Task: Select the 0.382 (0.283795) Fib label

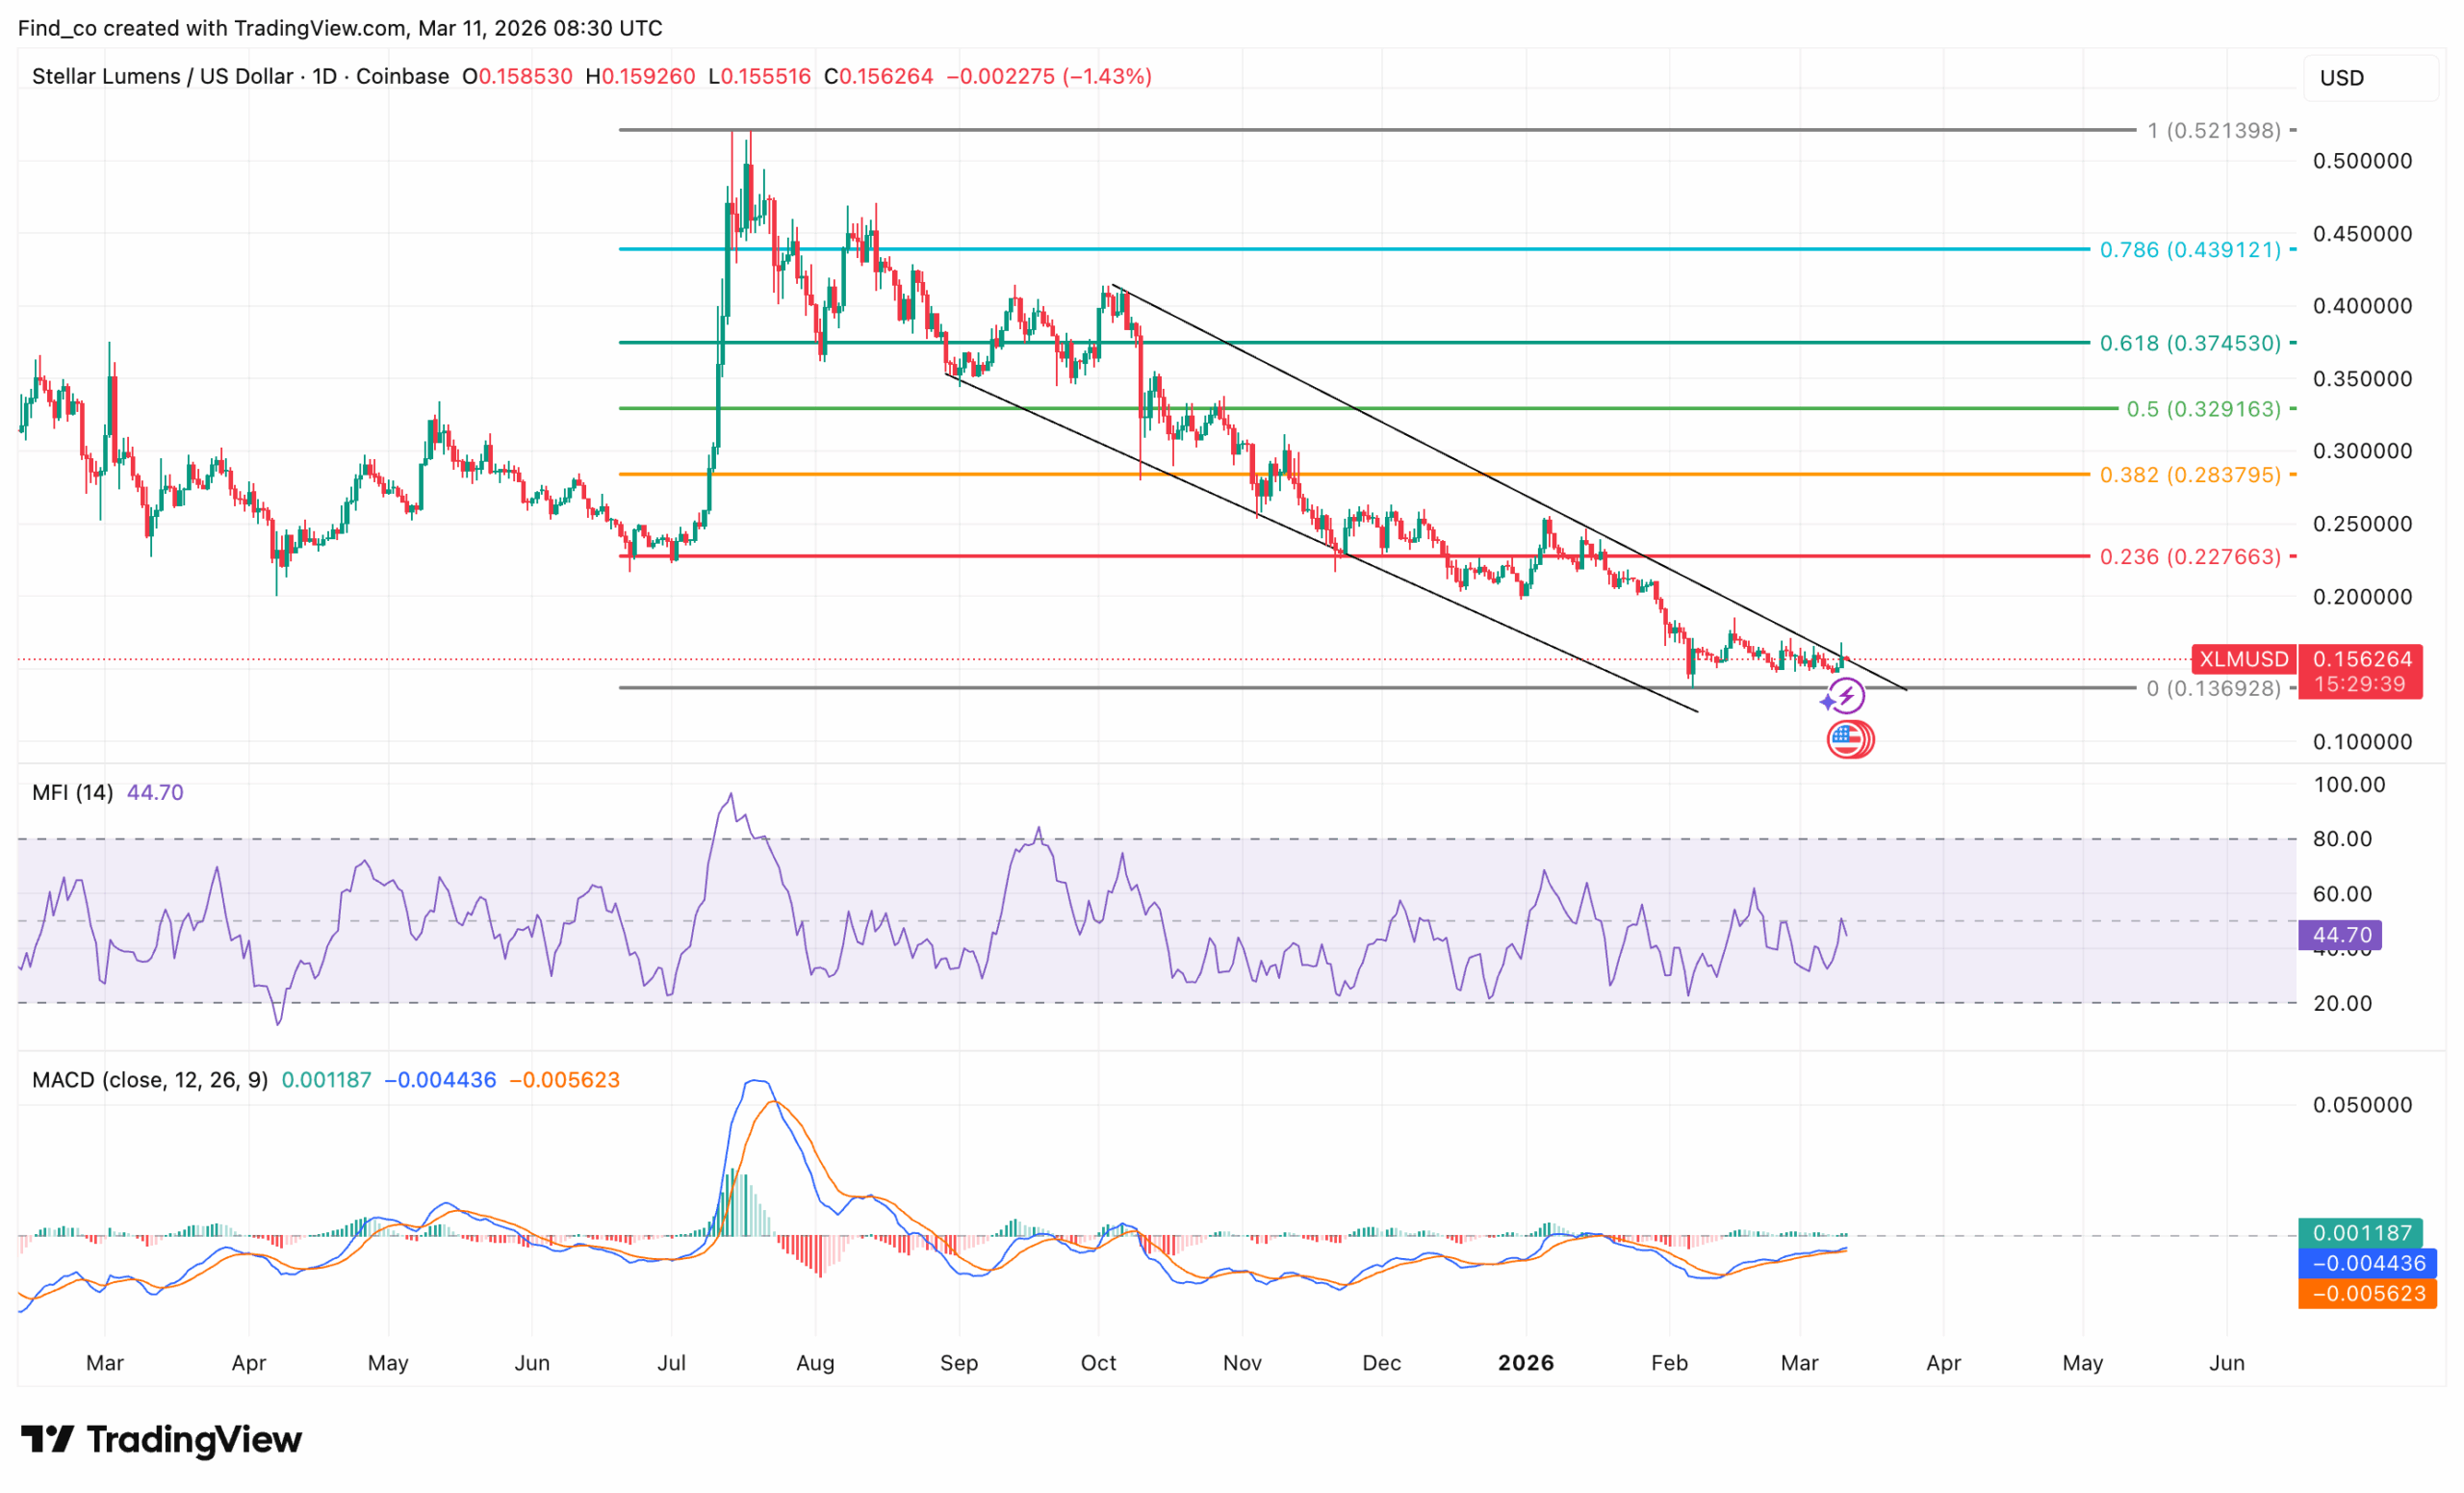Action: click(x=2190, y=475)
